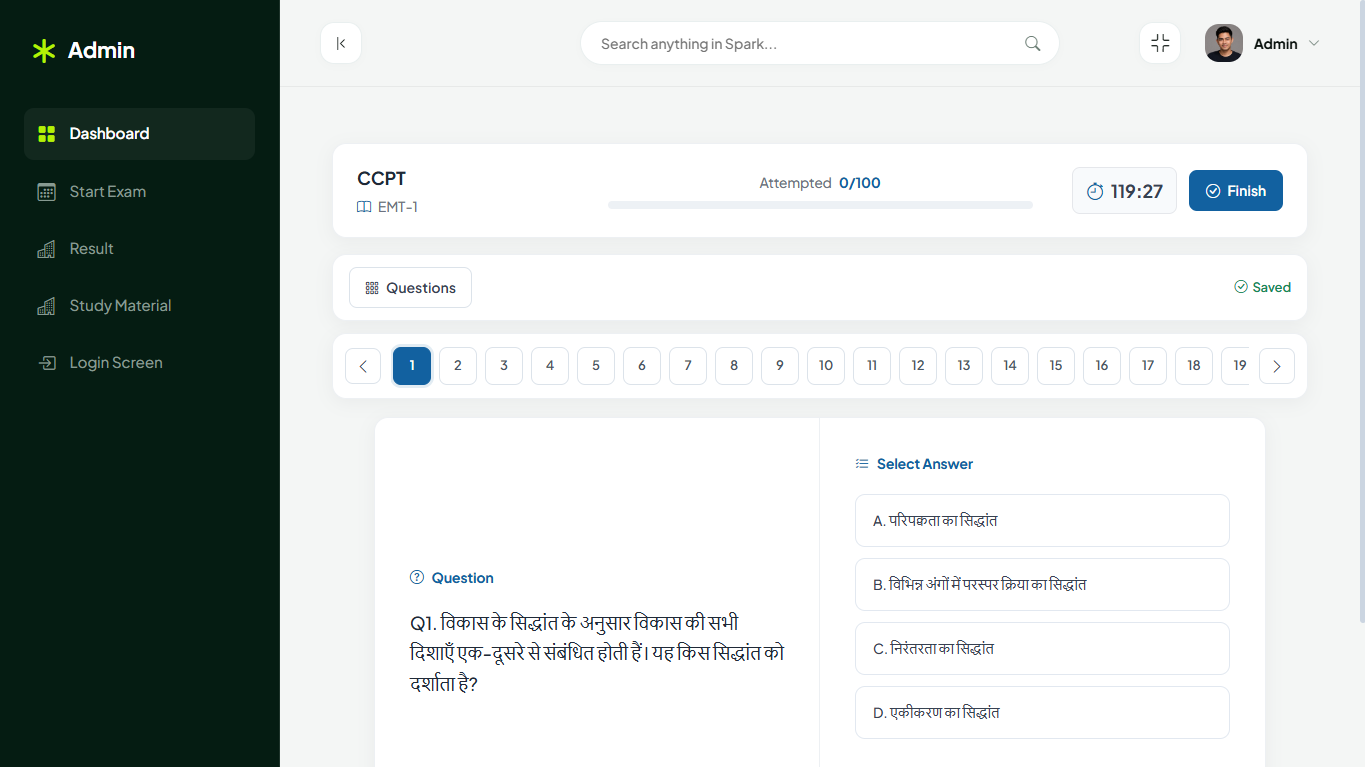Focus the Search anything in Spark field
The image size is (1365, 767).
[819, 44]
